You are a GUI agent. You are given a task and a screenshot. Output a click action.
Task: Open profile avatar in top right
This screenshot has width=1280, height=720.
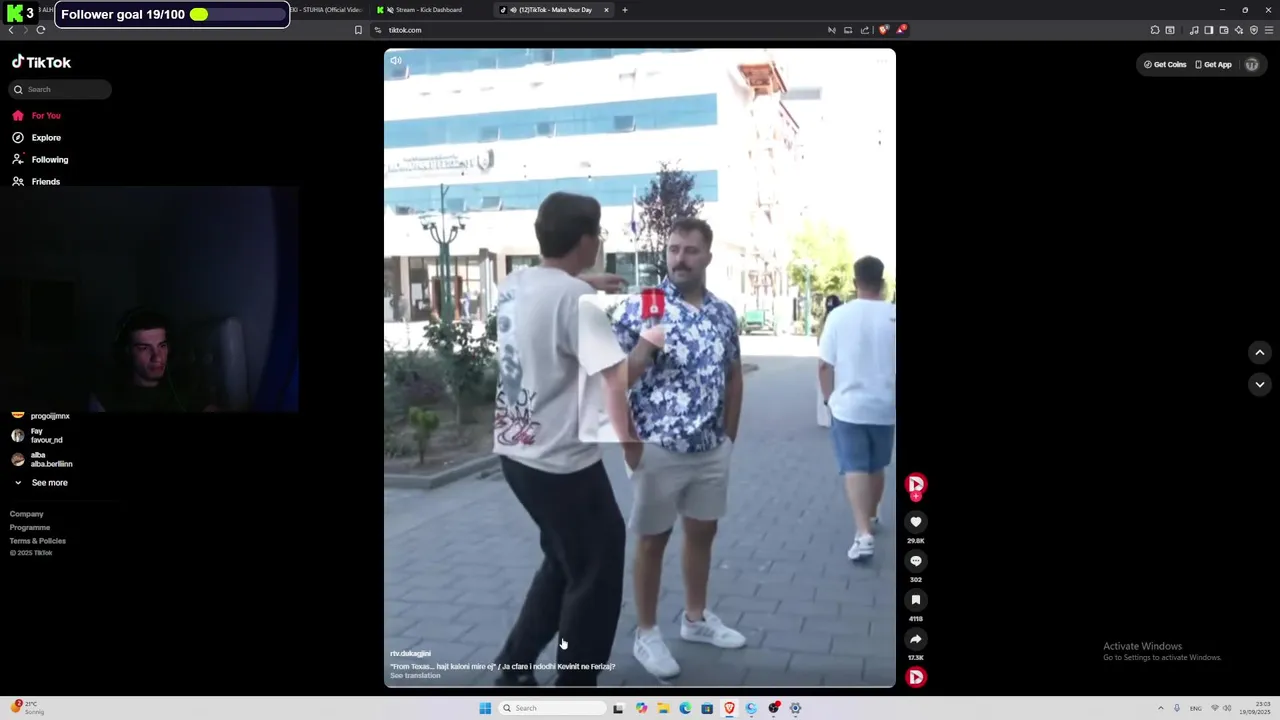[1251, 64]
